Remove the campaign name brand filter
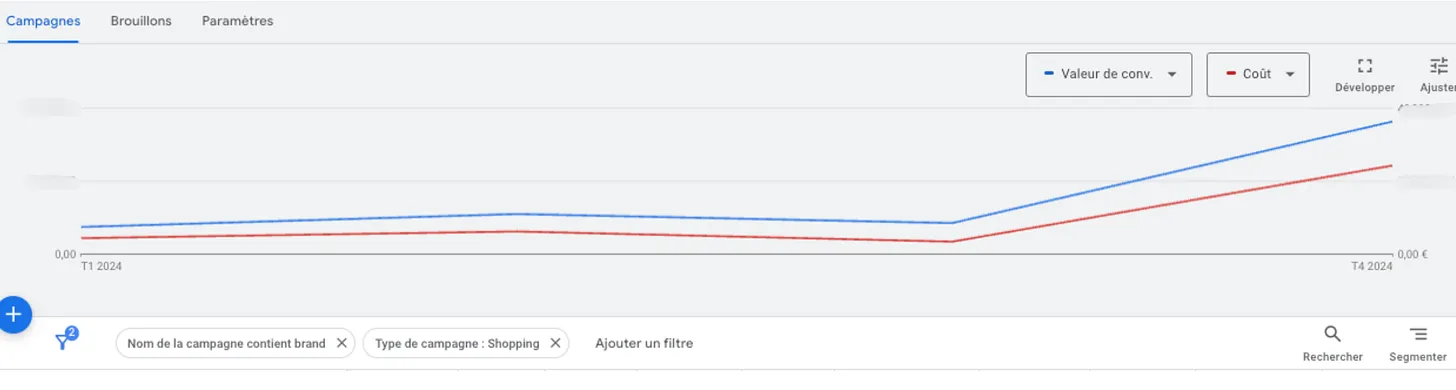The width and height of the screenshot is (1456, 390). tap(341, 343)
